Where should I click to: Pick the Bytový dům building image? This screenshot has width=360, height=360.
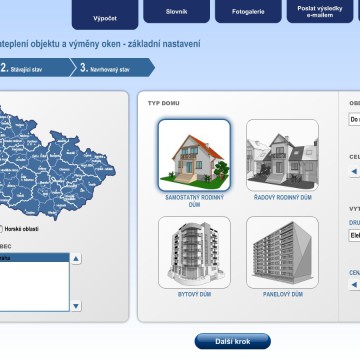(x=194, y=252)
